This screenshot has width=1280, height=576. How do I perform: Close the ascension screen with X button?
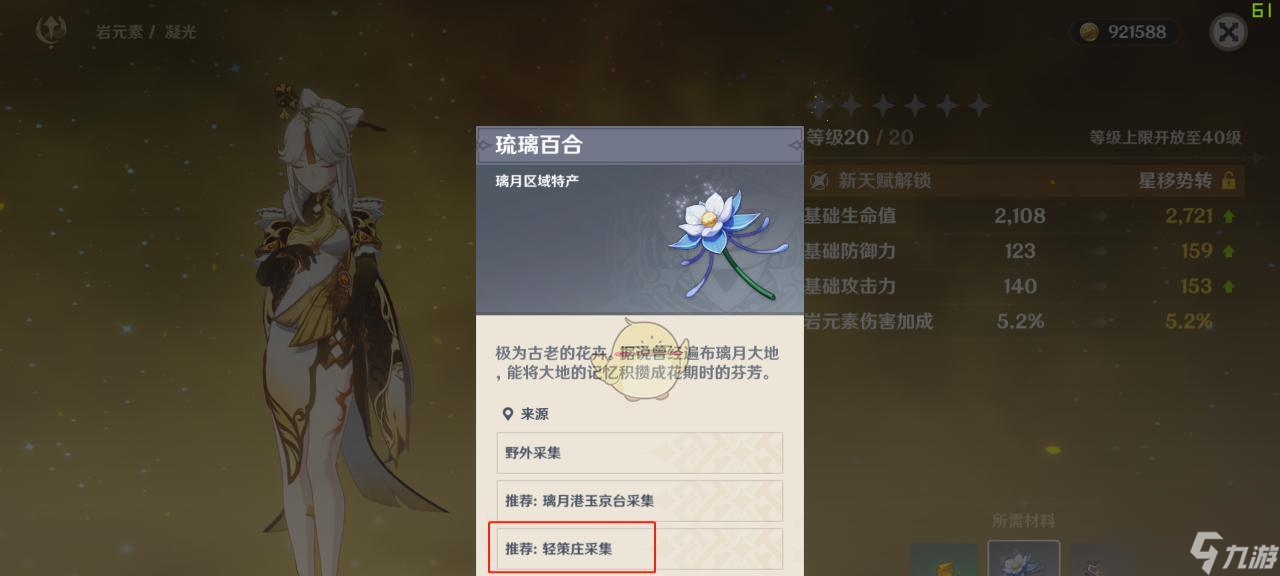click(x=1228, y=32)
